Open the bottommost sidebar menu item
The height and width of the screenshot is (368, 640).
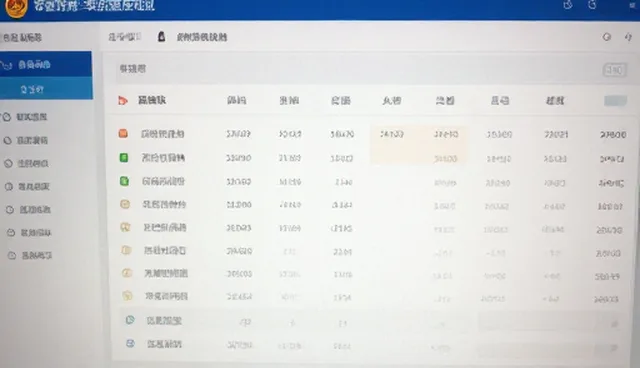point(30,255)
